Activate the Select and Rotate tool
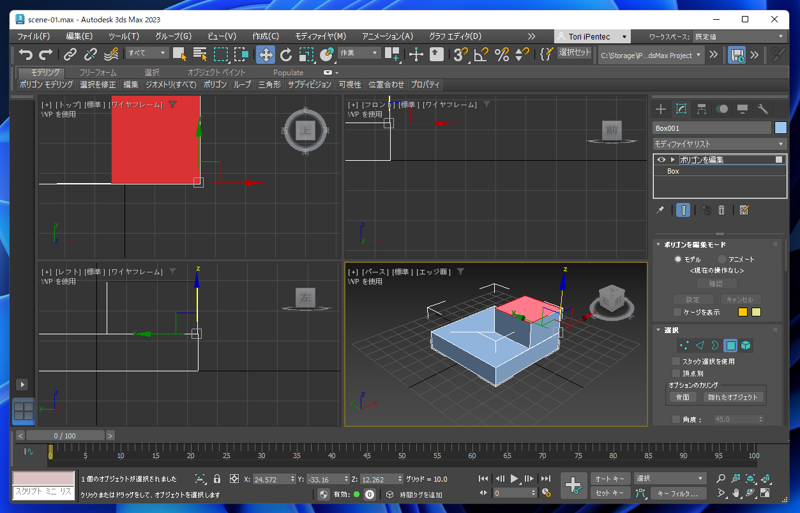This screenshot has width=800, height=513. 286,54
